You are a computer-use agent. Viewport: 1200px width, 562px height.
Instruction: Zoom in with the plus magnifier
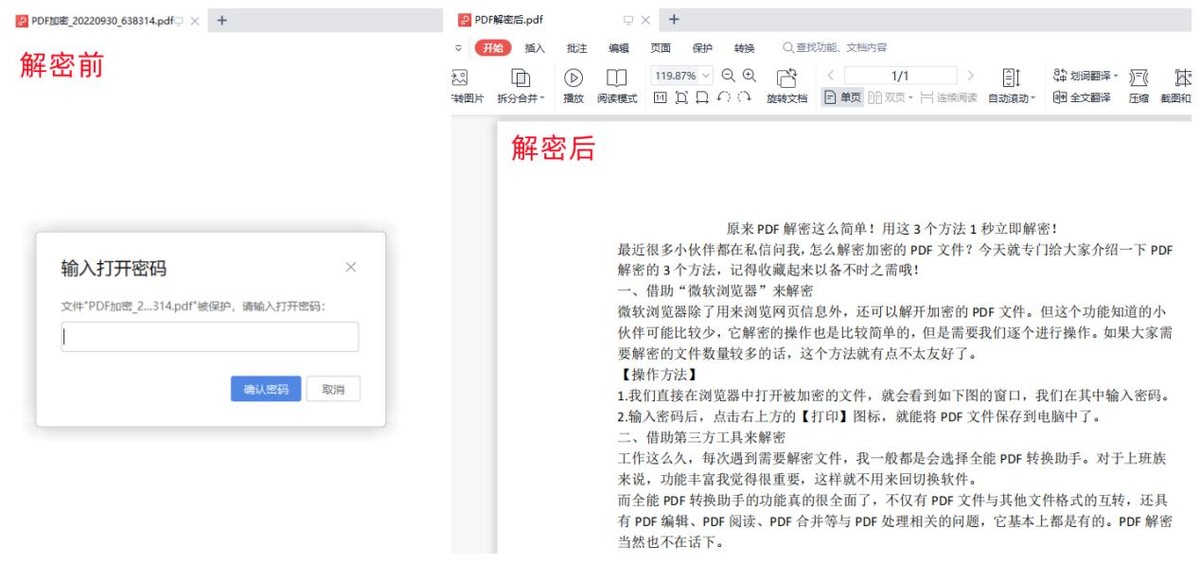pos(749,75)
